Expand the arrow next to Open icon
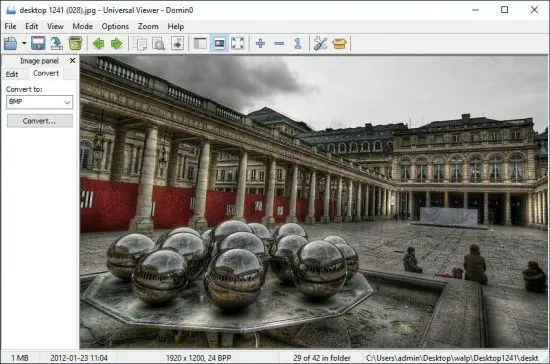550x364 pixels. [x=24, y=43]
